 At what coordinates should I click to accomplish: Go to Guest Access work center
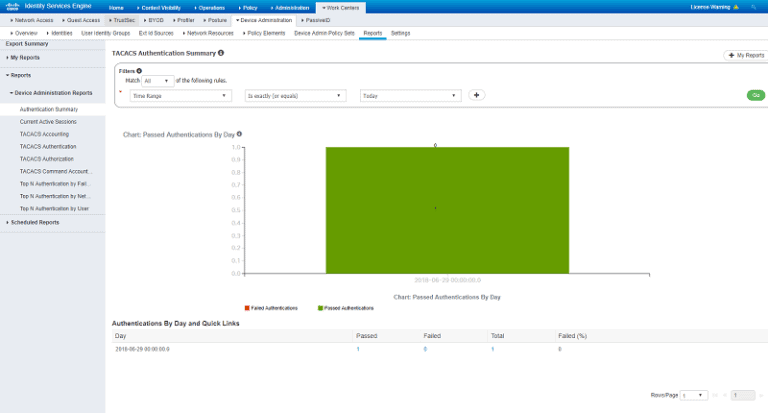(81, 21)
